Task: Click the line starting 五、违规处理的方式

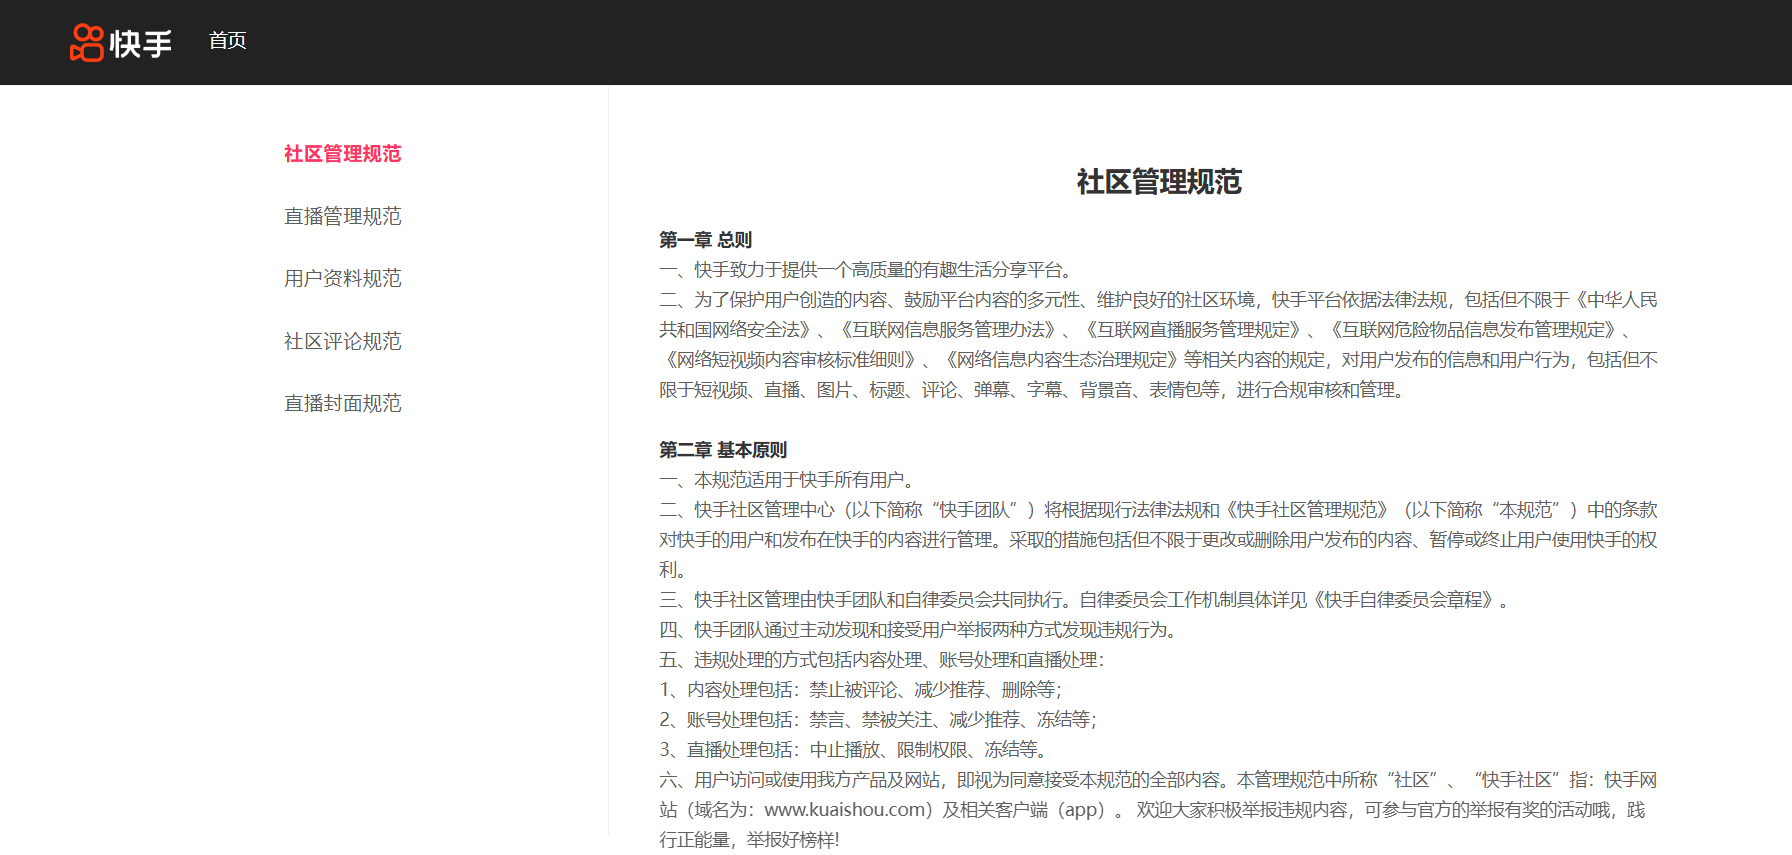Action: 881,660
